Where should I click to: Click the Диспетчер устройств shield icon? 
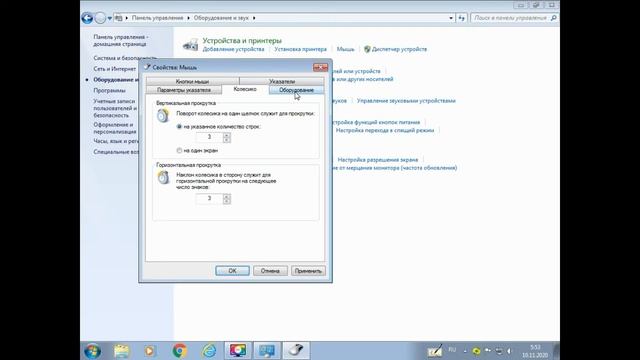367,49
